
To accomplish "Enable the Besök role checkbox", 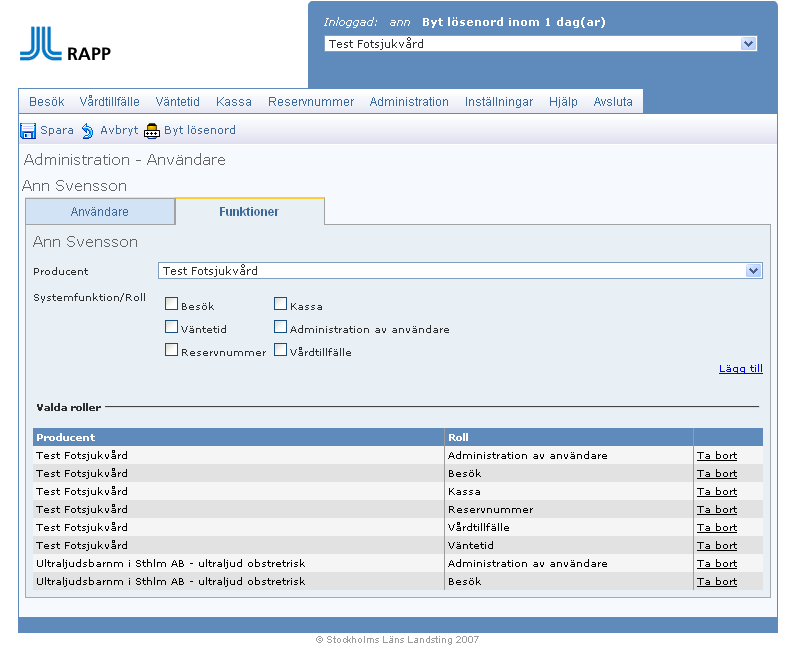I will (171, 304).
